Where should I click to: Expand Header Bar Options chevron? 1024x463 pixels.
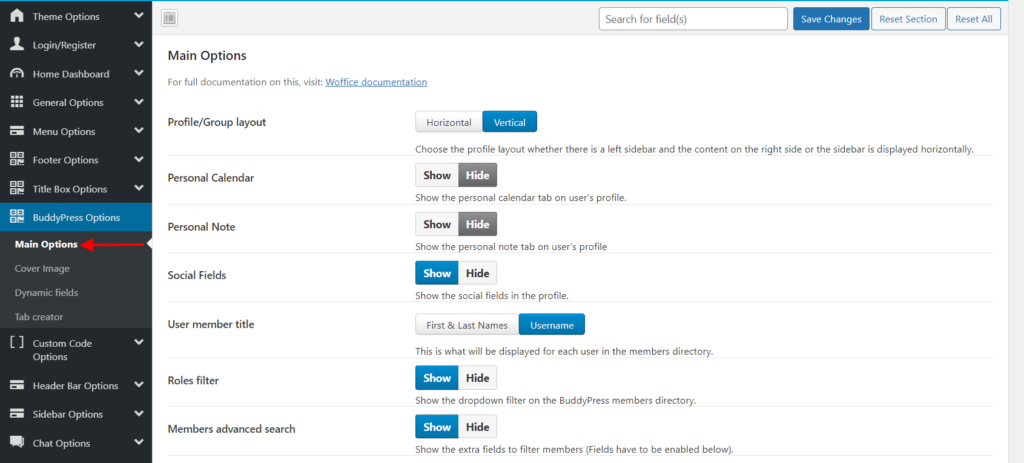[138, 385]
